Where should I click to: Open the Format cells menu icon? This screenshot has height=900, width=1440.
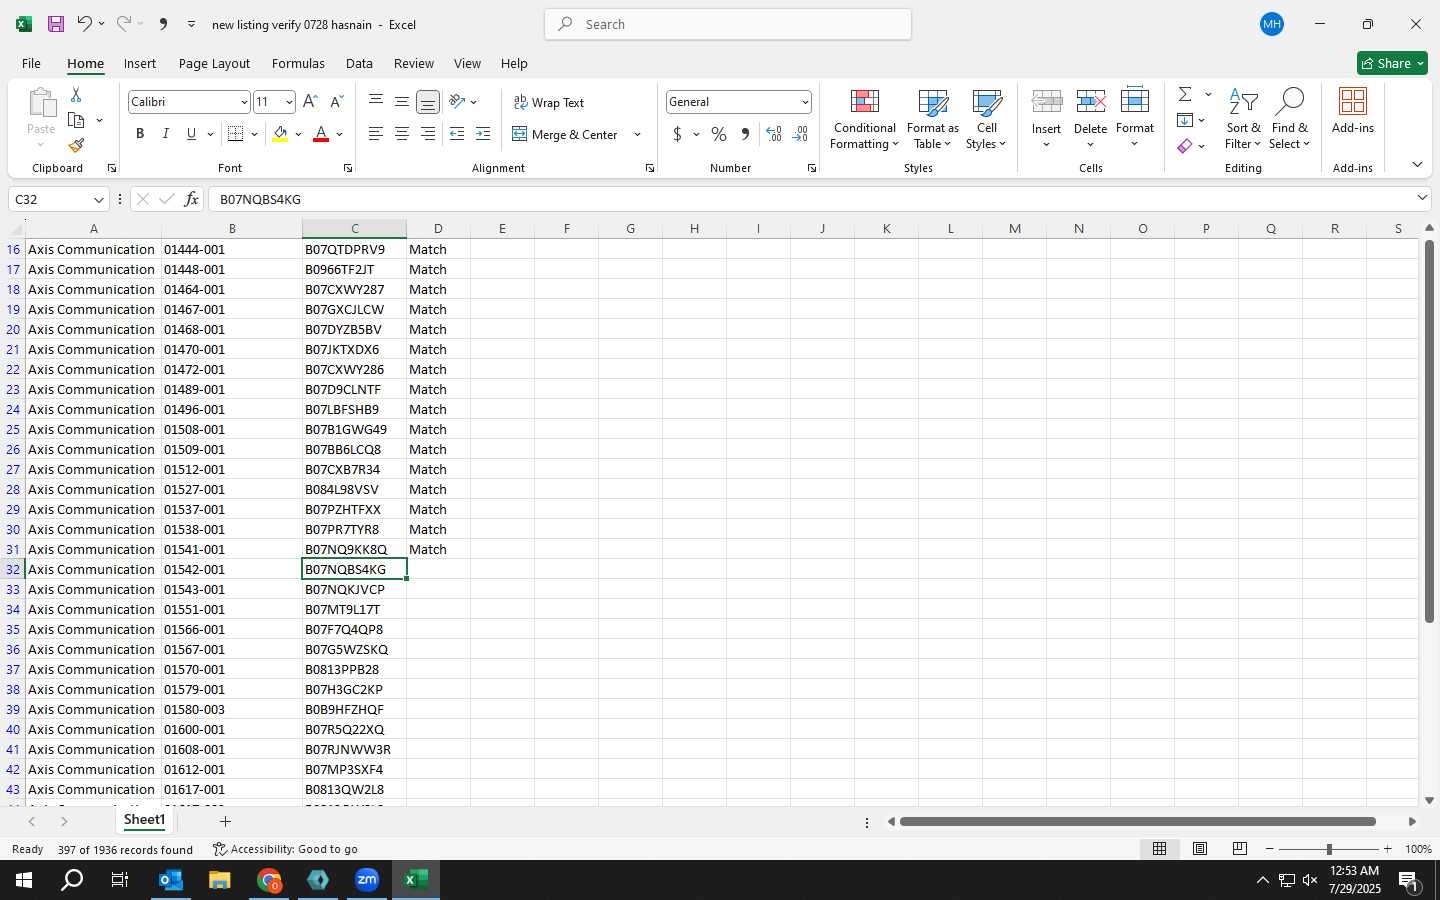[1135, 102]
